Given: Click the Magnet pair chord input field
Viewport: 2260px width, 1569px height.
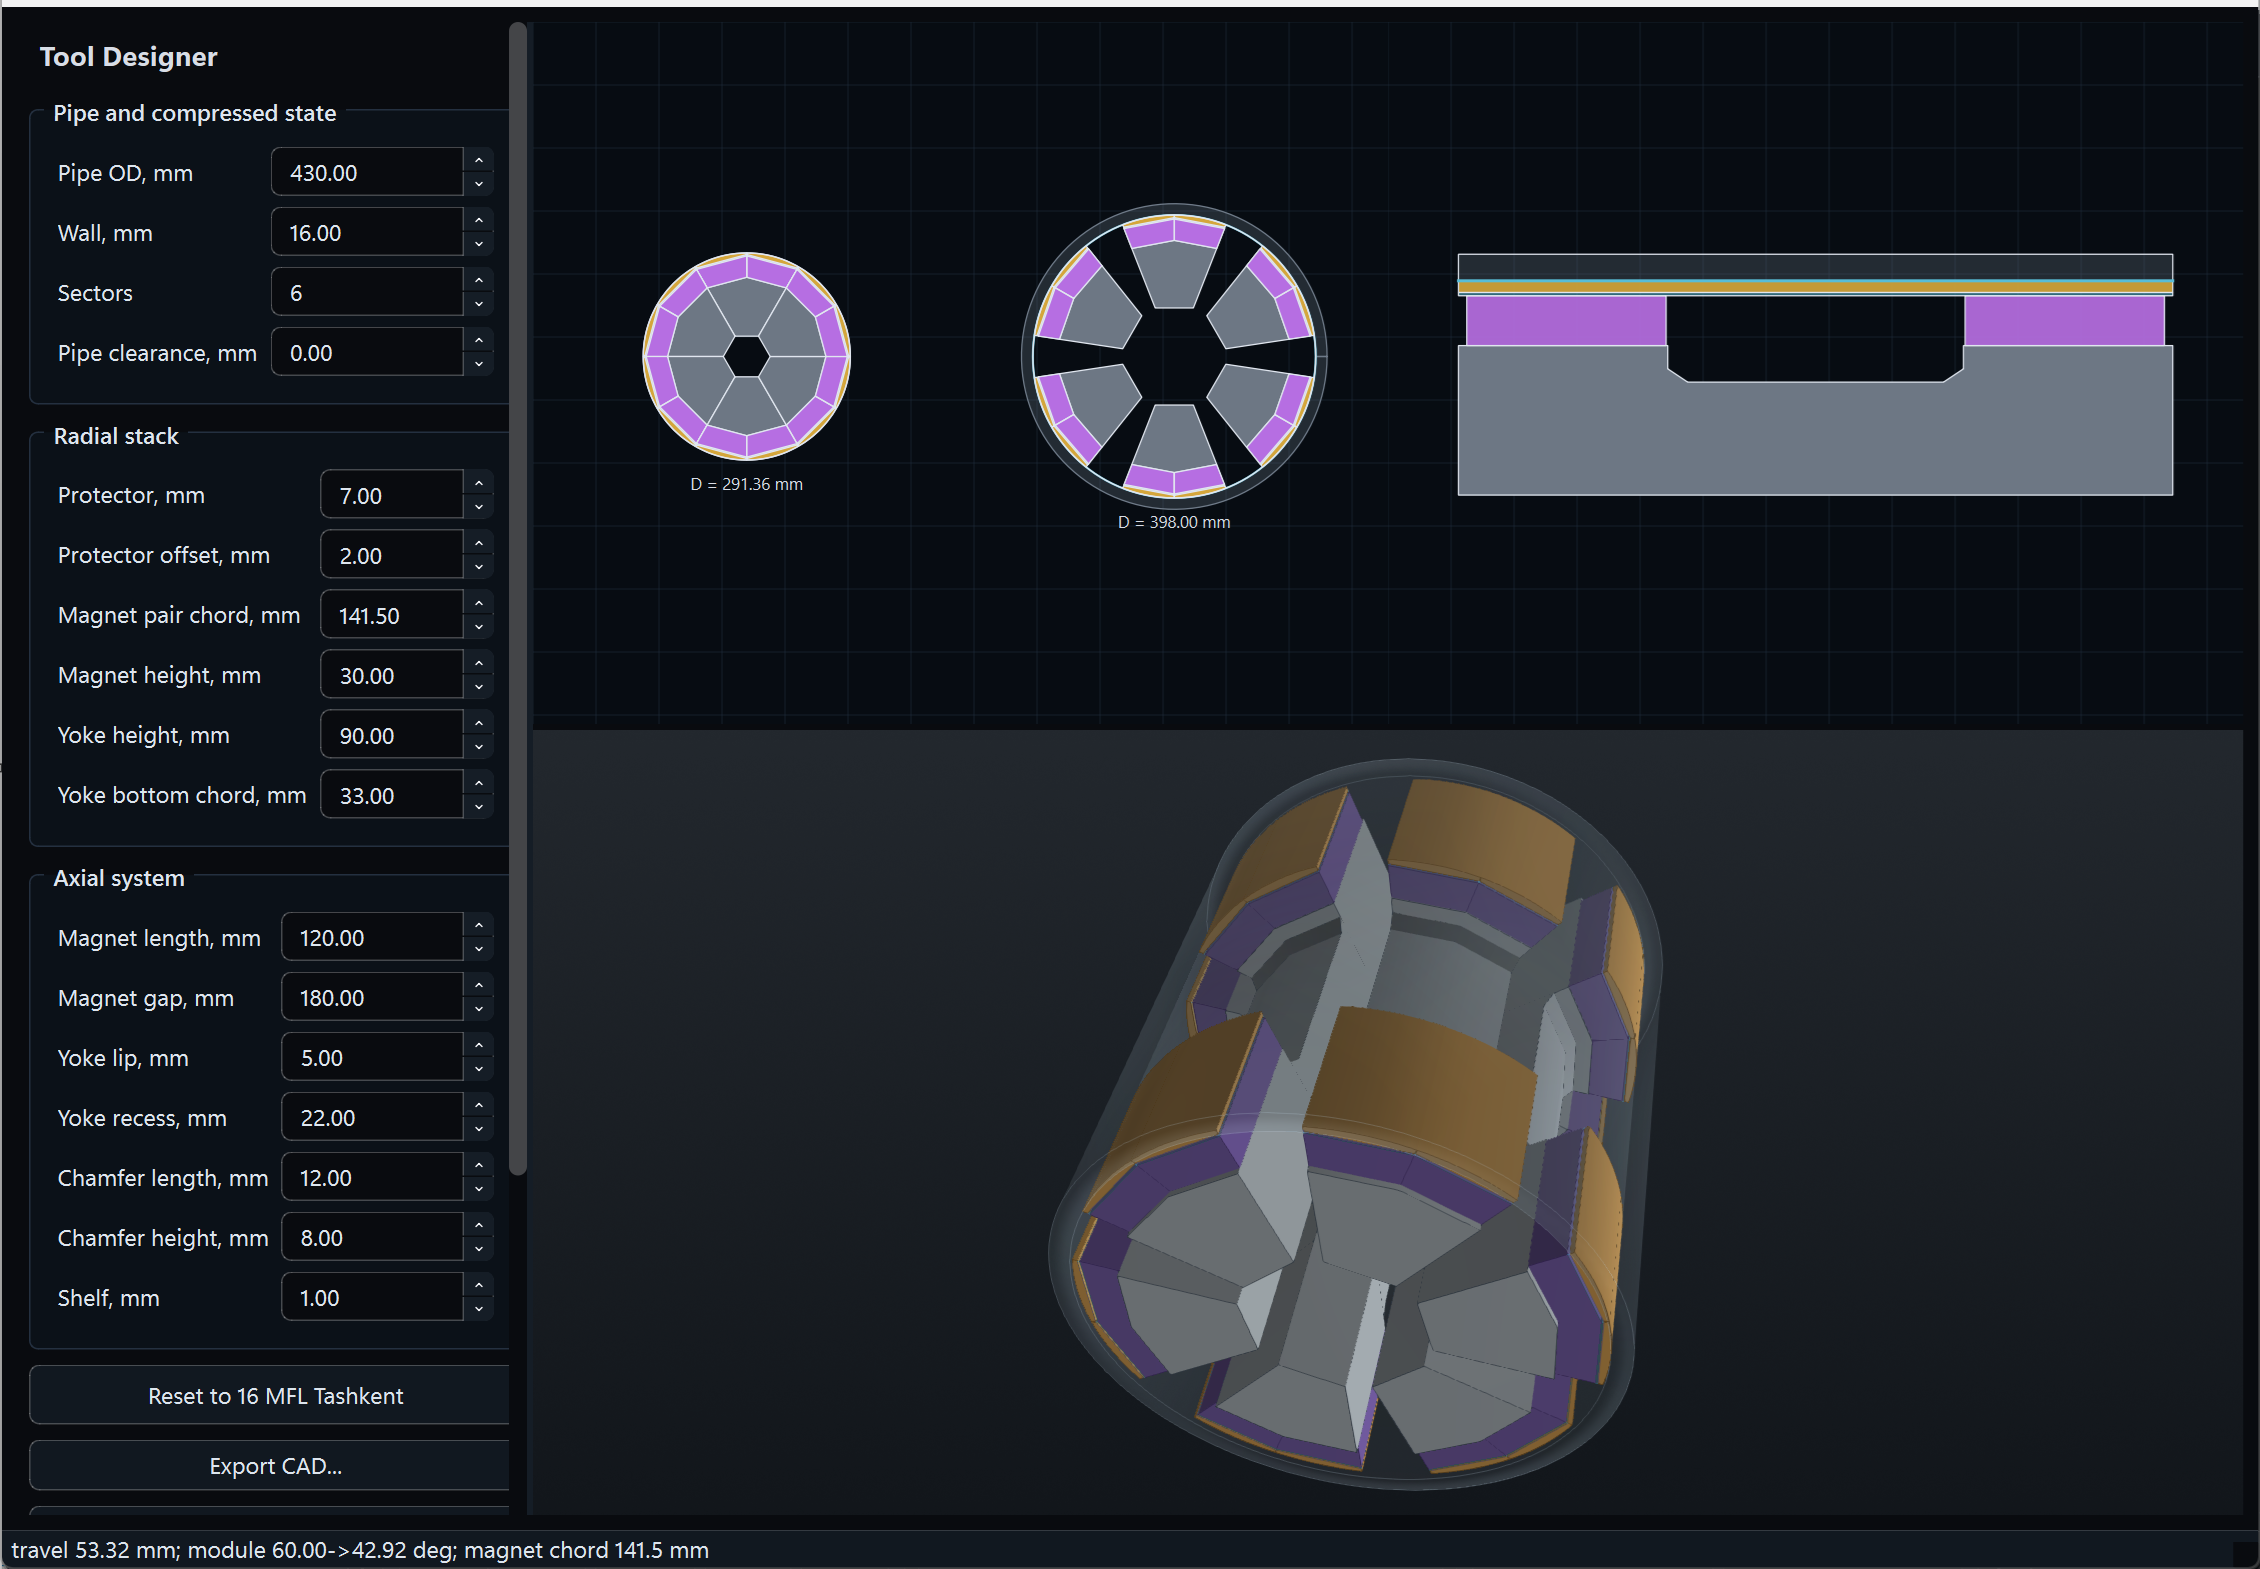Looking at the screenshot, I should pos(392,615).
